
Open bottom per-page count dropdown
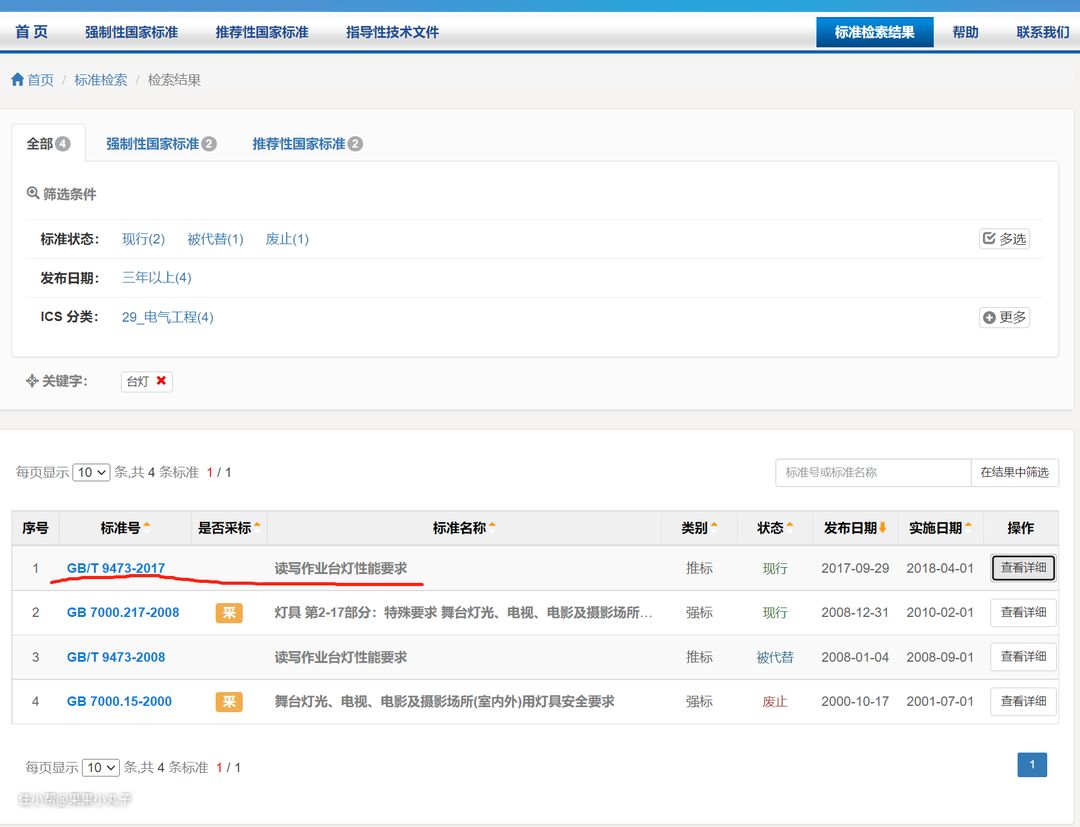[101, 768]
